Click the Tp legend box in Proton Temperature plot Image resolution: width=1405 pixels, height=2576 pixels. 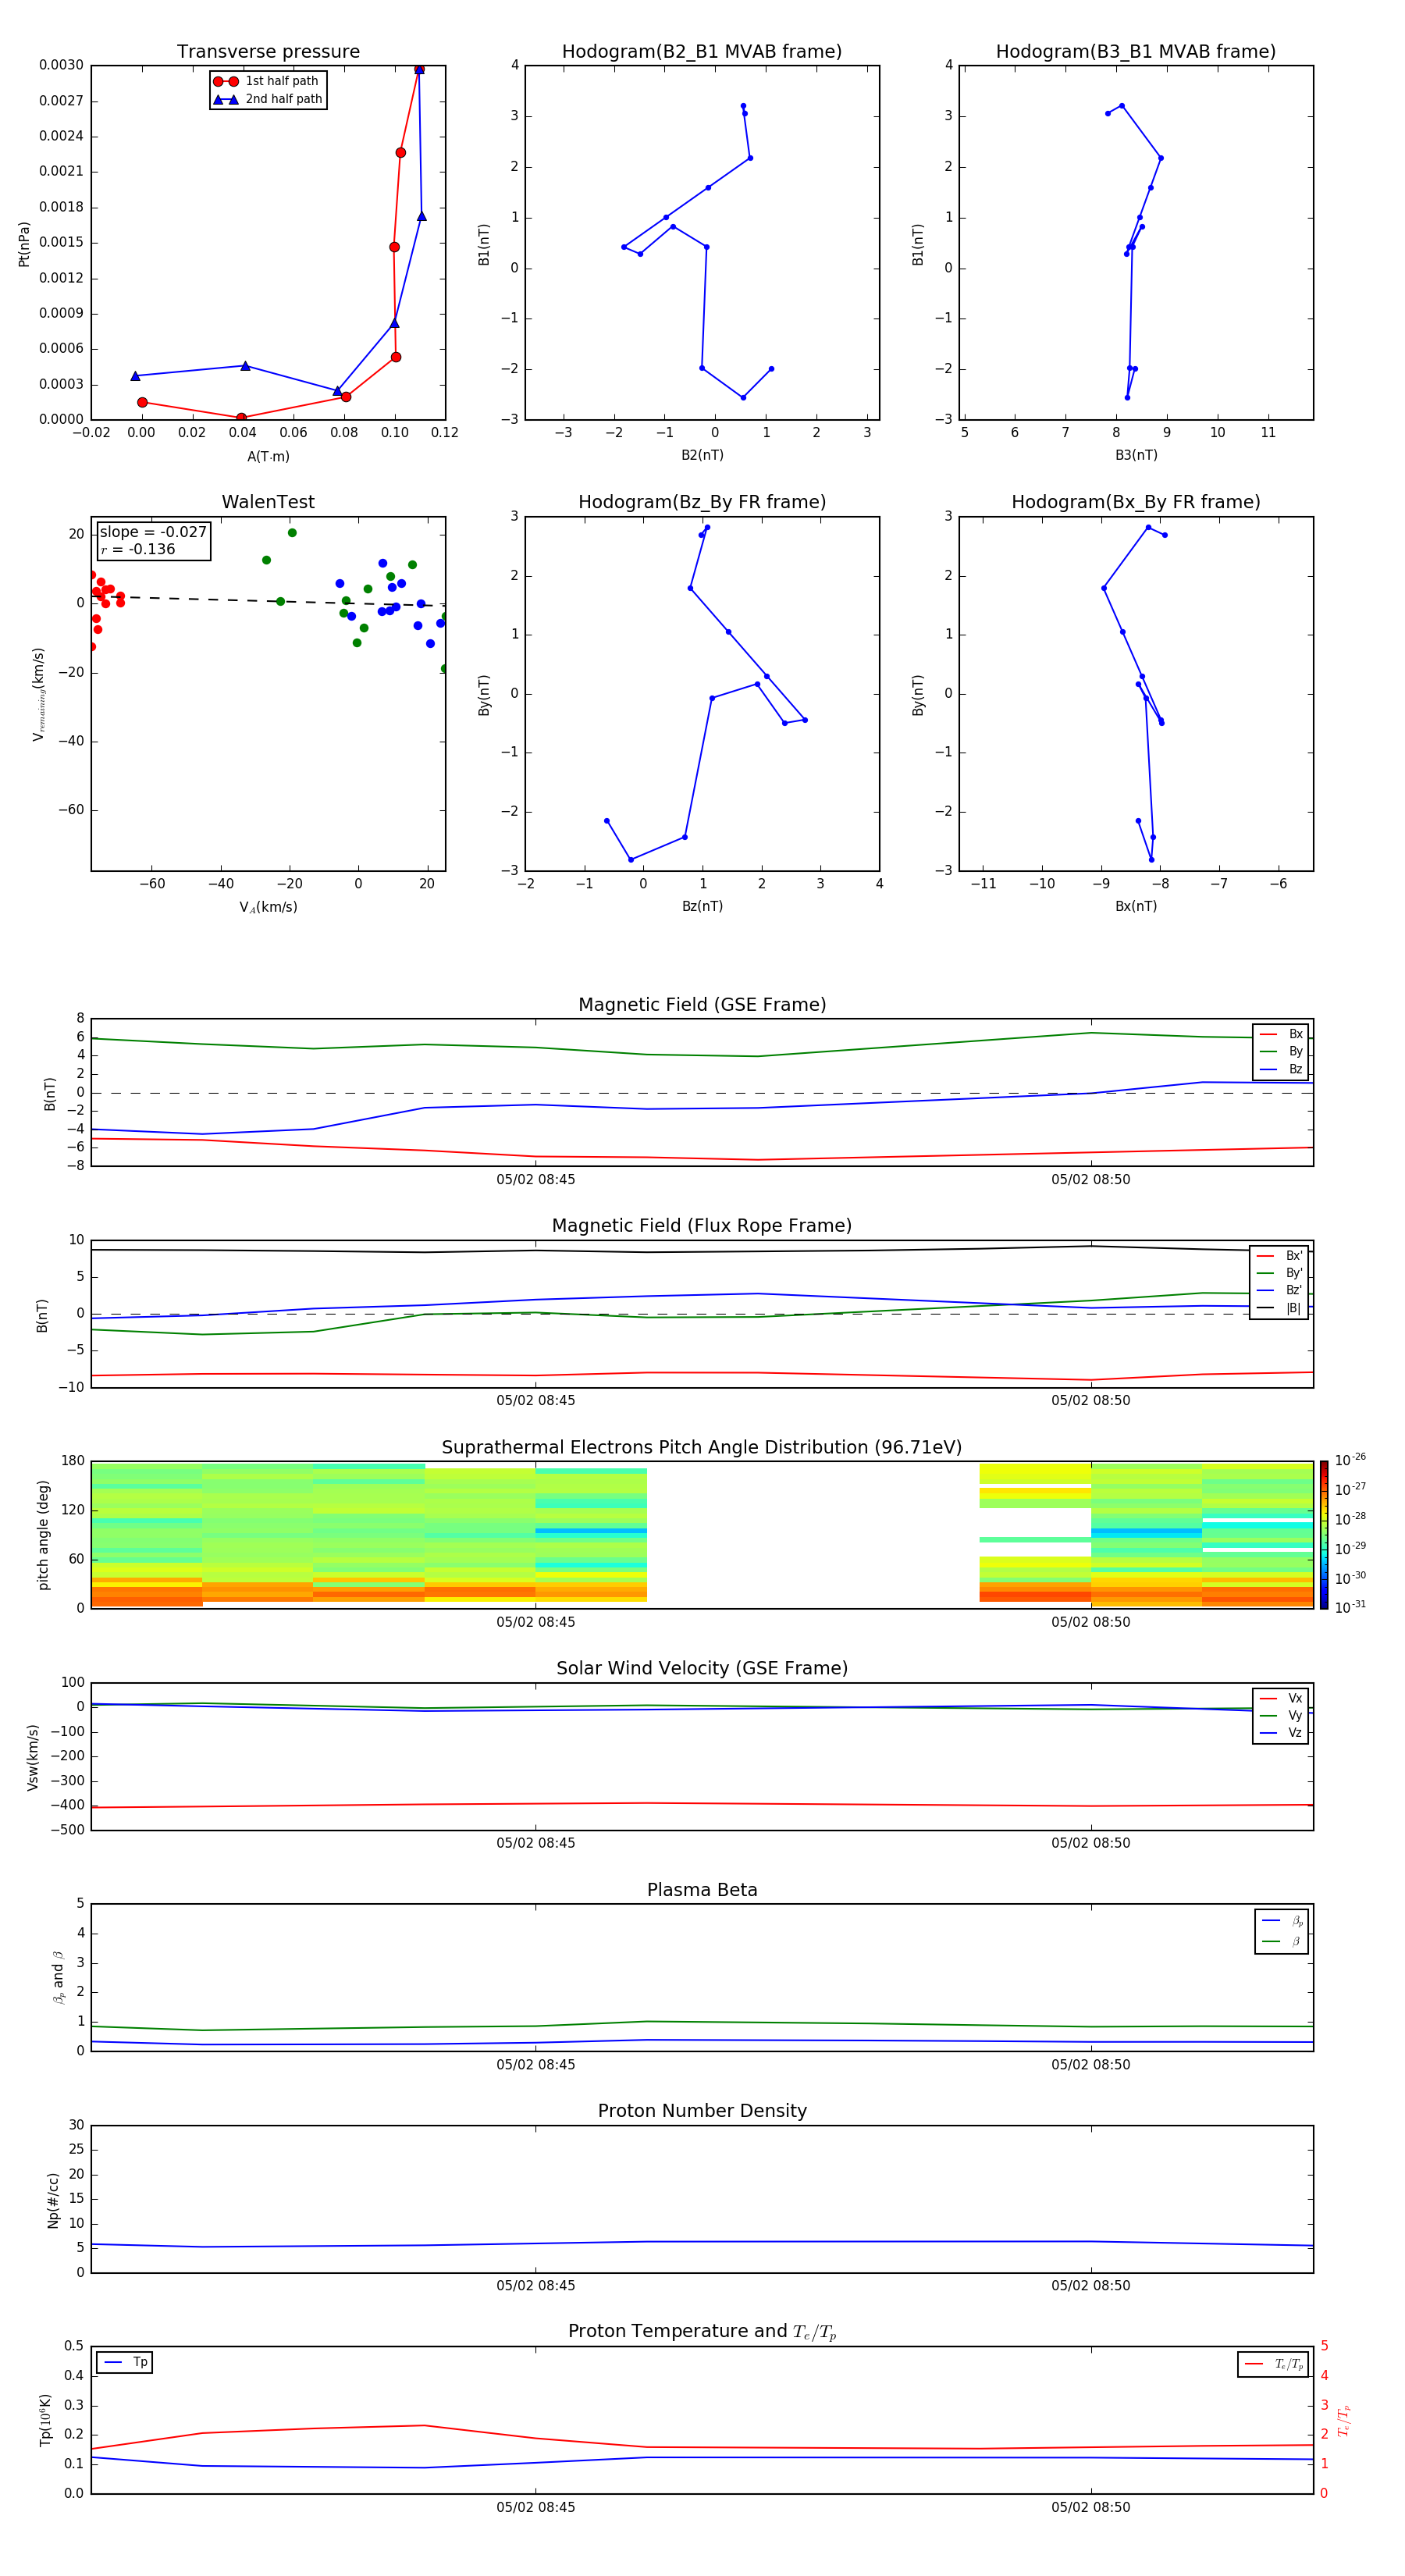tap(125, 2362)
